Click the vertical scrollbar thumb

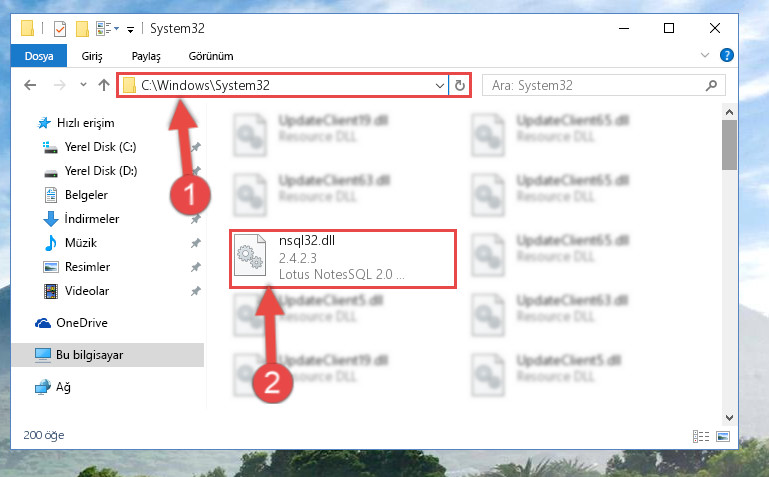pos(729,145)
